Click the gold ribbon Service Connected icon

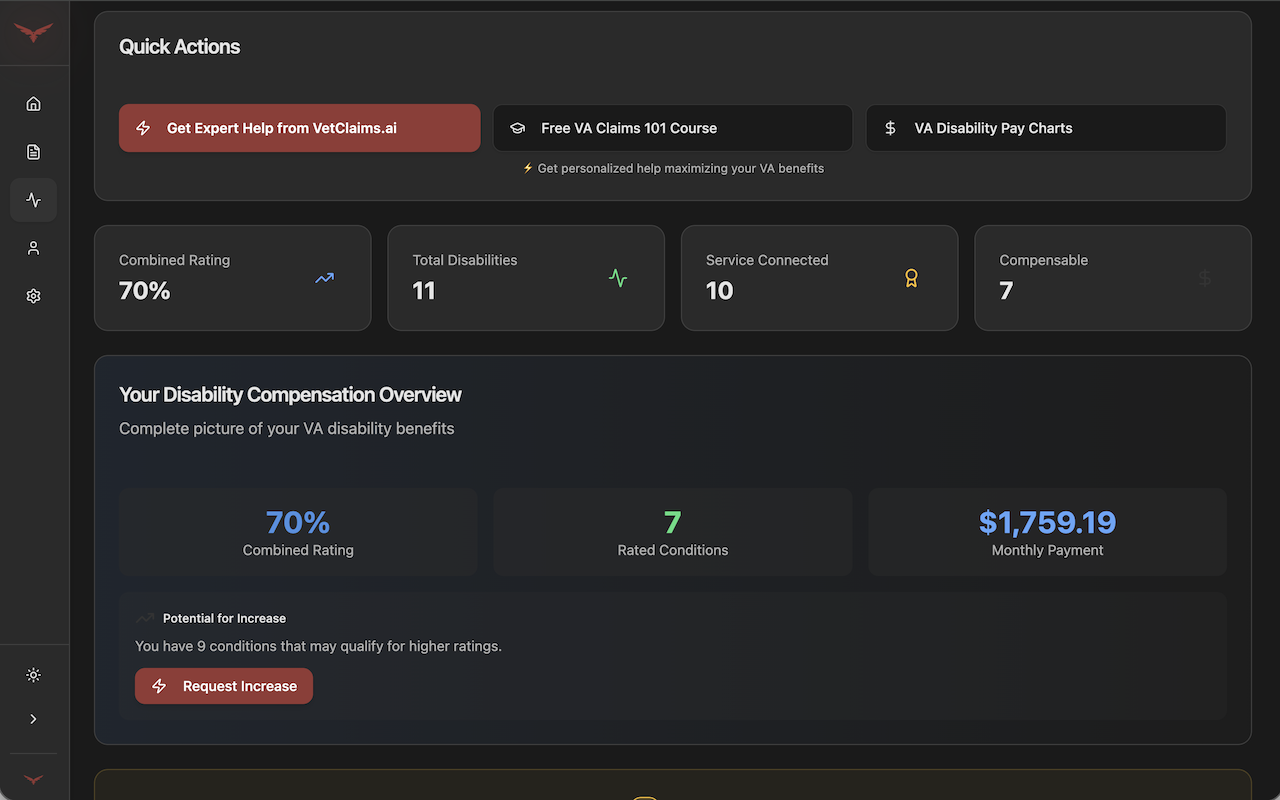(x=911, y=278)
